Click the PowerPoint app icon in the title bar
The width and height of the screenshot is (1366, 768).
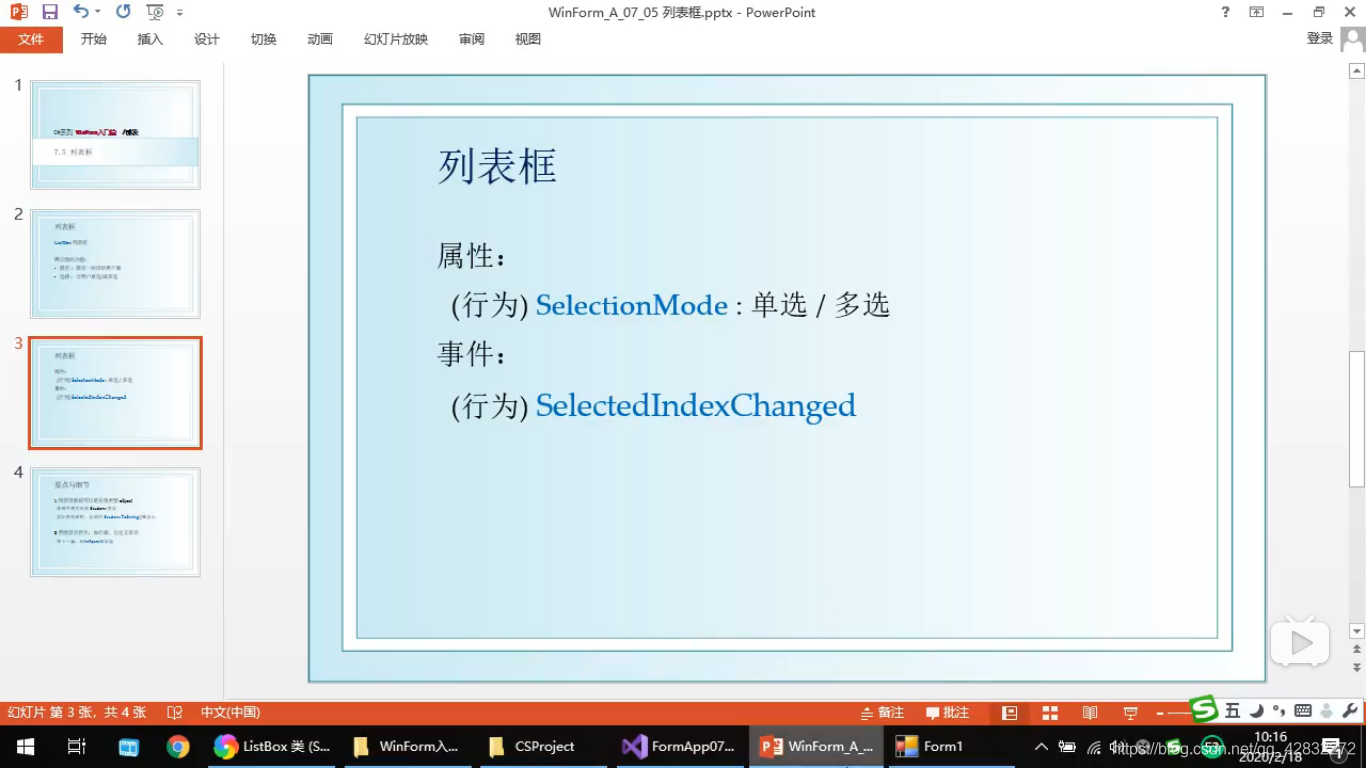point(18,12)
